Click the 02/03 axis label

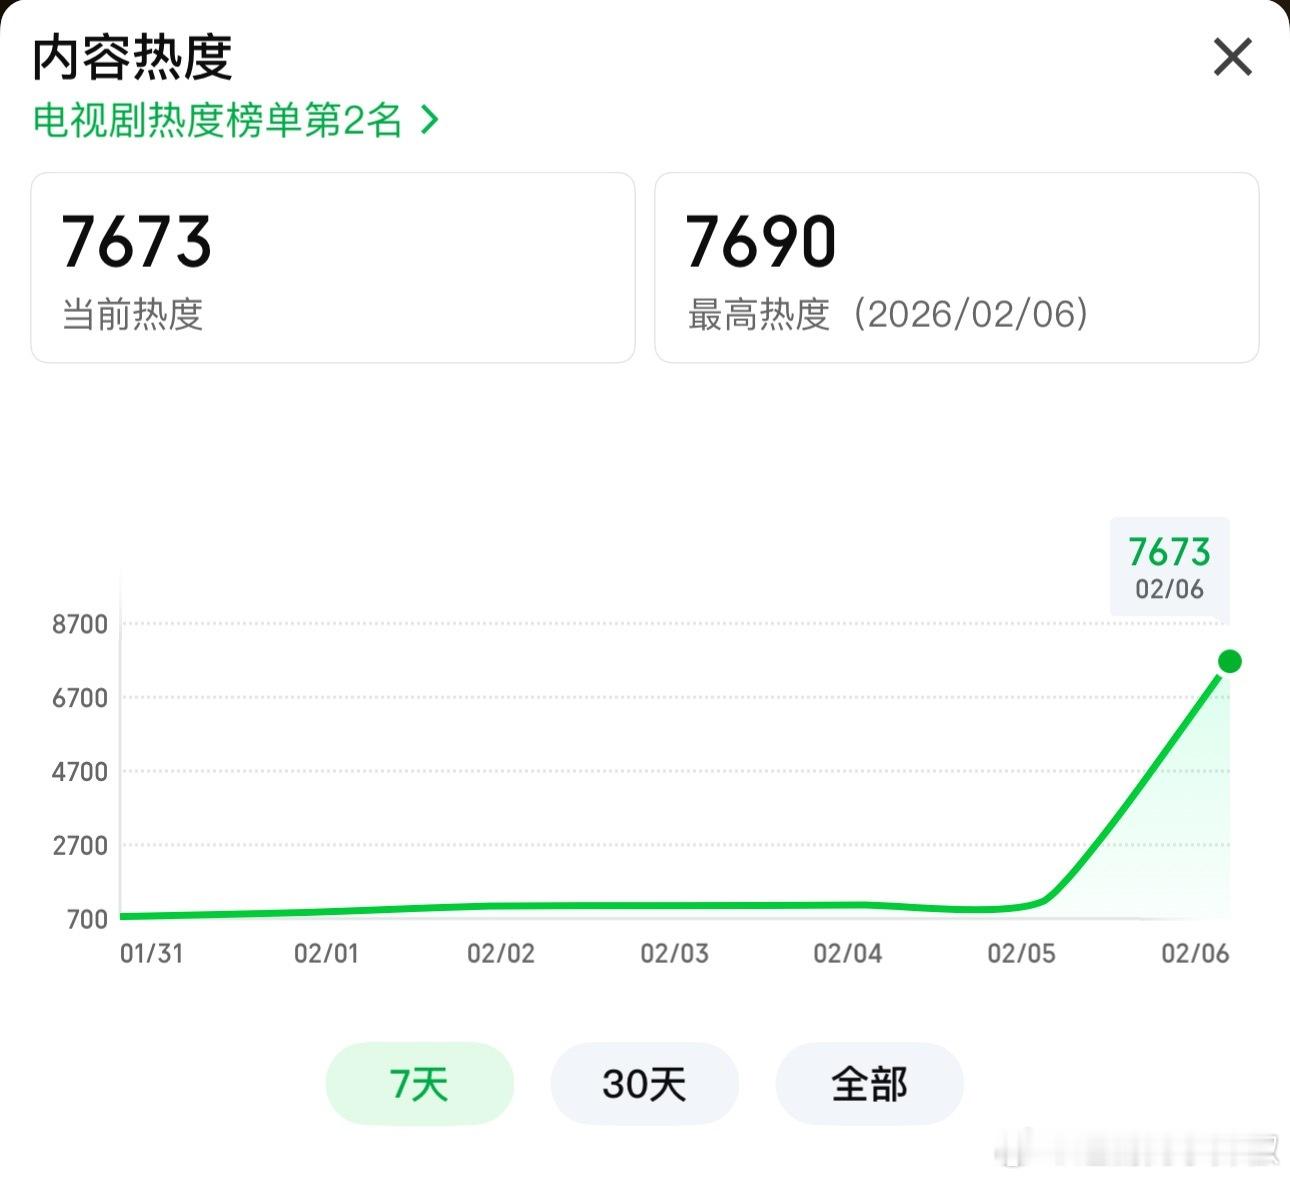click(674, 953)
